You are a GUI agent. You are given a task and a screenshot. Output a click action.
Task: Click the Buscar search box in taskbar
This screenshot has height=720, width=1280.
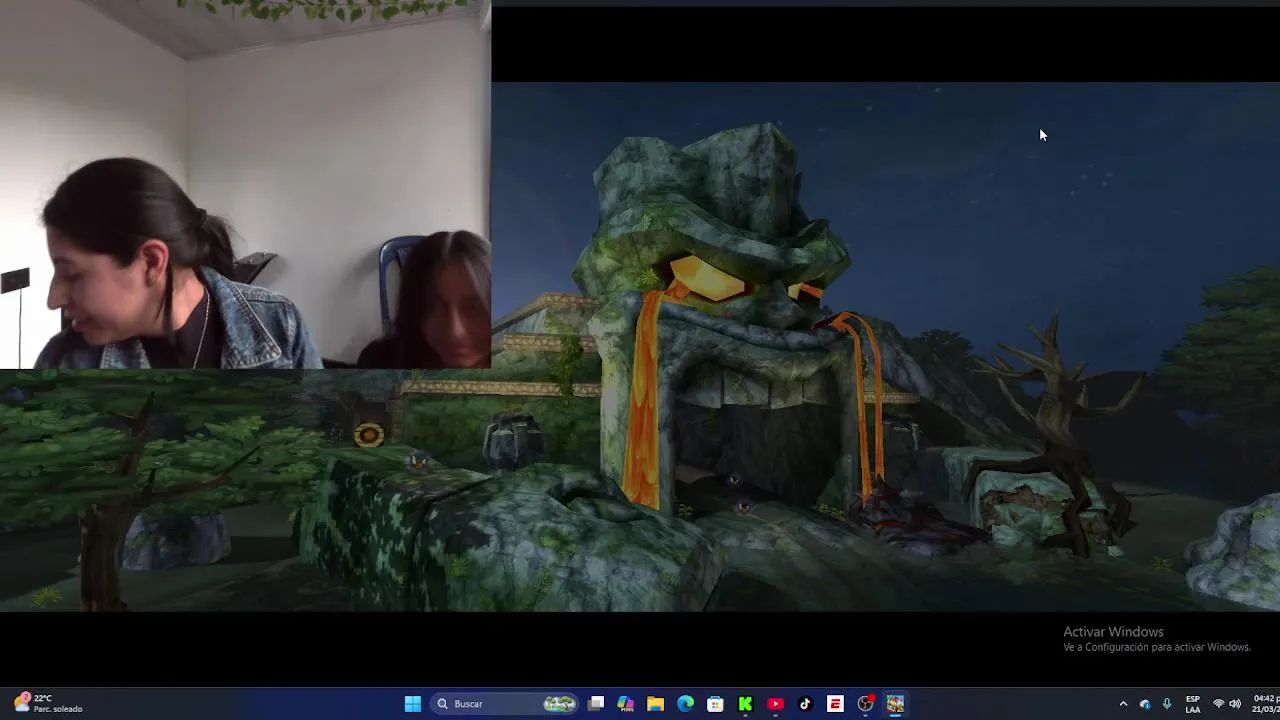(x=505, y=704)
